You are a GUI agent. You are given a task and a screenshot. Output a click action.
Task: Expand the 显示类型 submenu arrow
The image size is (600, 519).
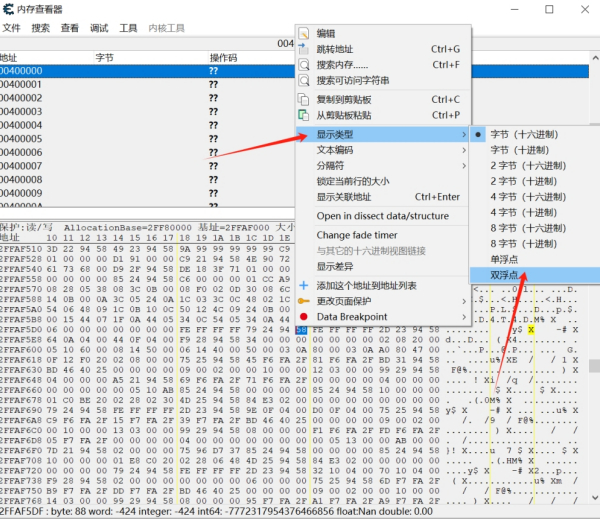(x=464, y=134)
